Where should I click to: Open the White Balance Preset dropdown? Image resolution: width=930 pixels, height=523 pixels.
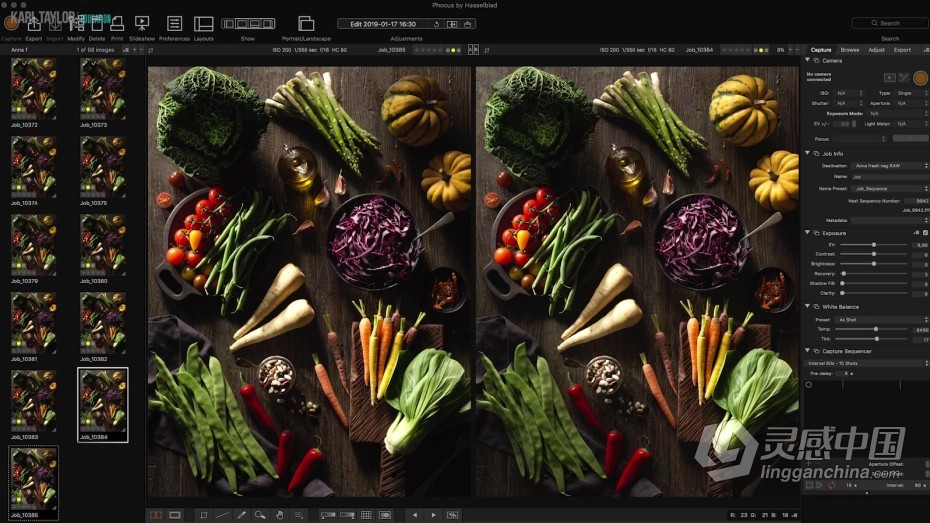tap(882, 320)
